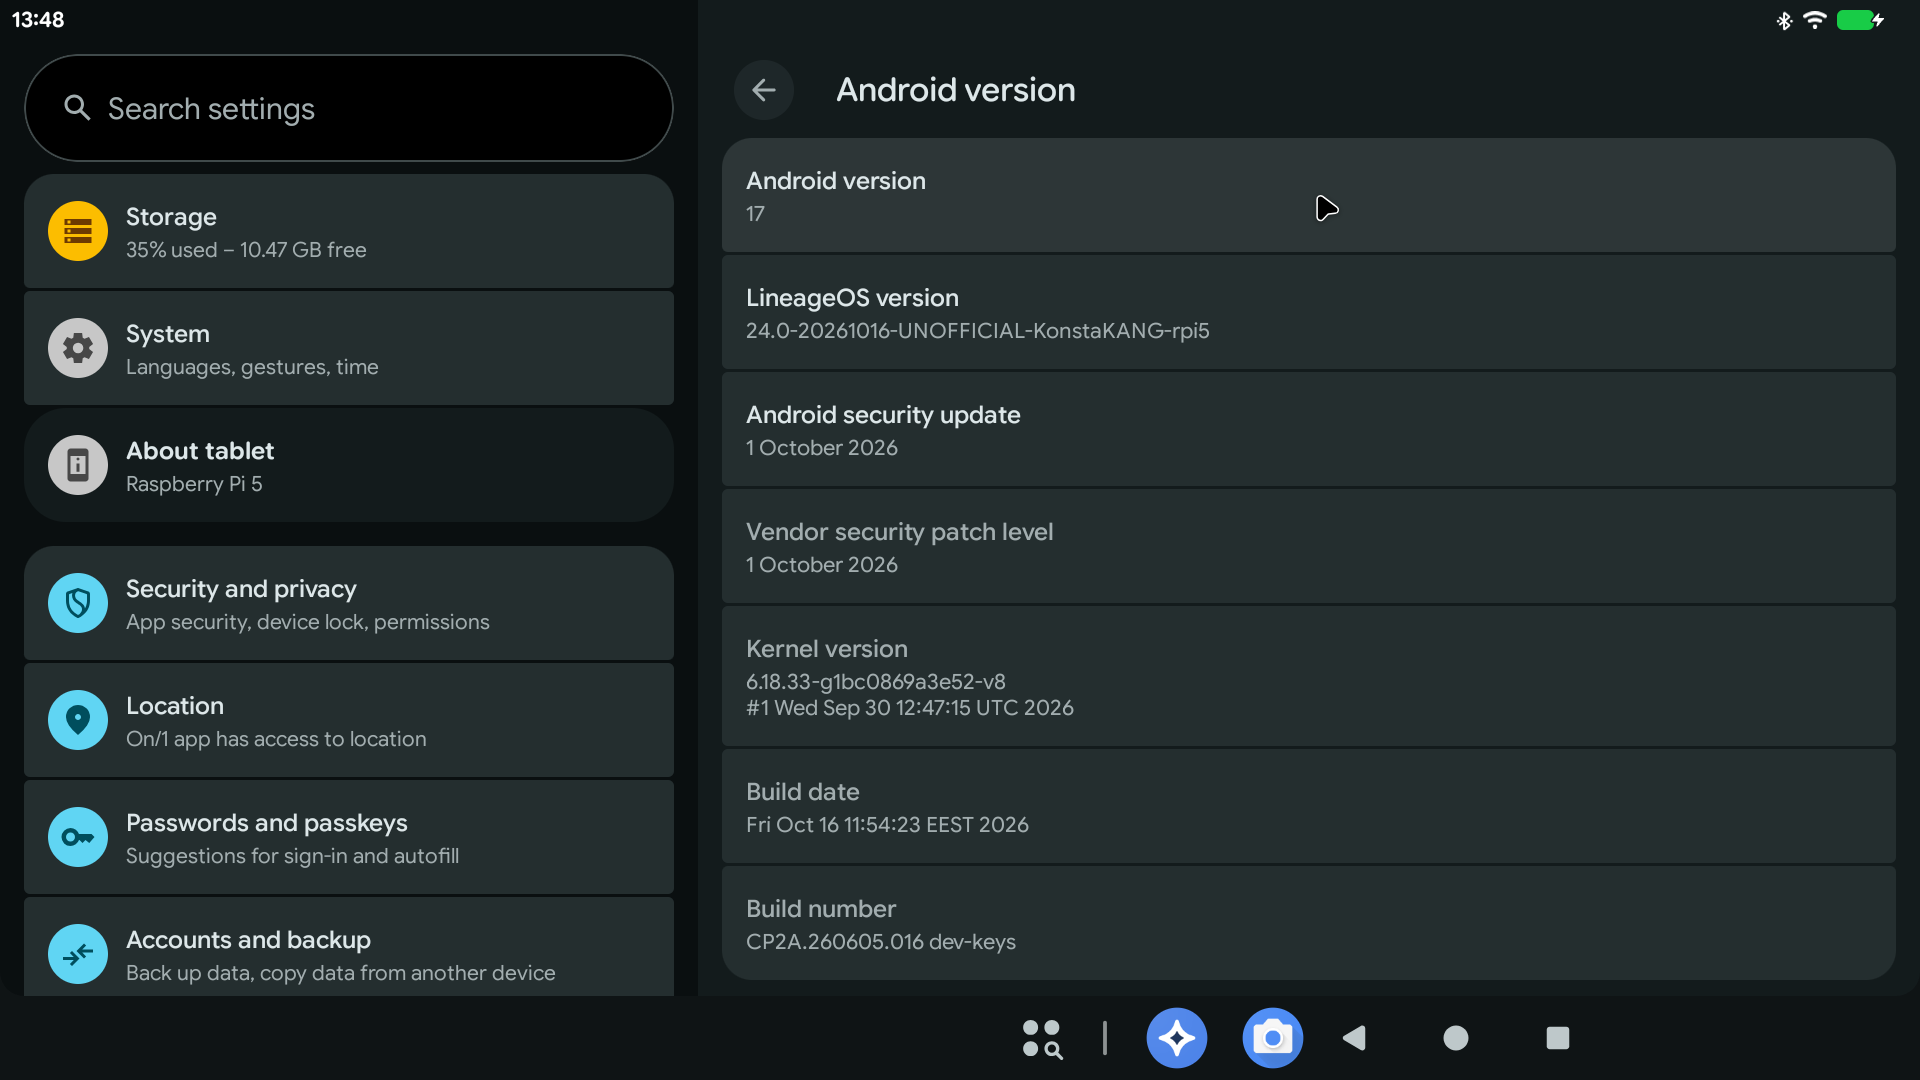Select the Build date row
Viewport: 1920px width, 1080px height.
tap(1309, 806)
